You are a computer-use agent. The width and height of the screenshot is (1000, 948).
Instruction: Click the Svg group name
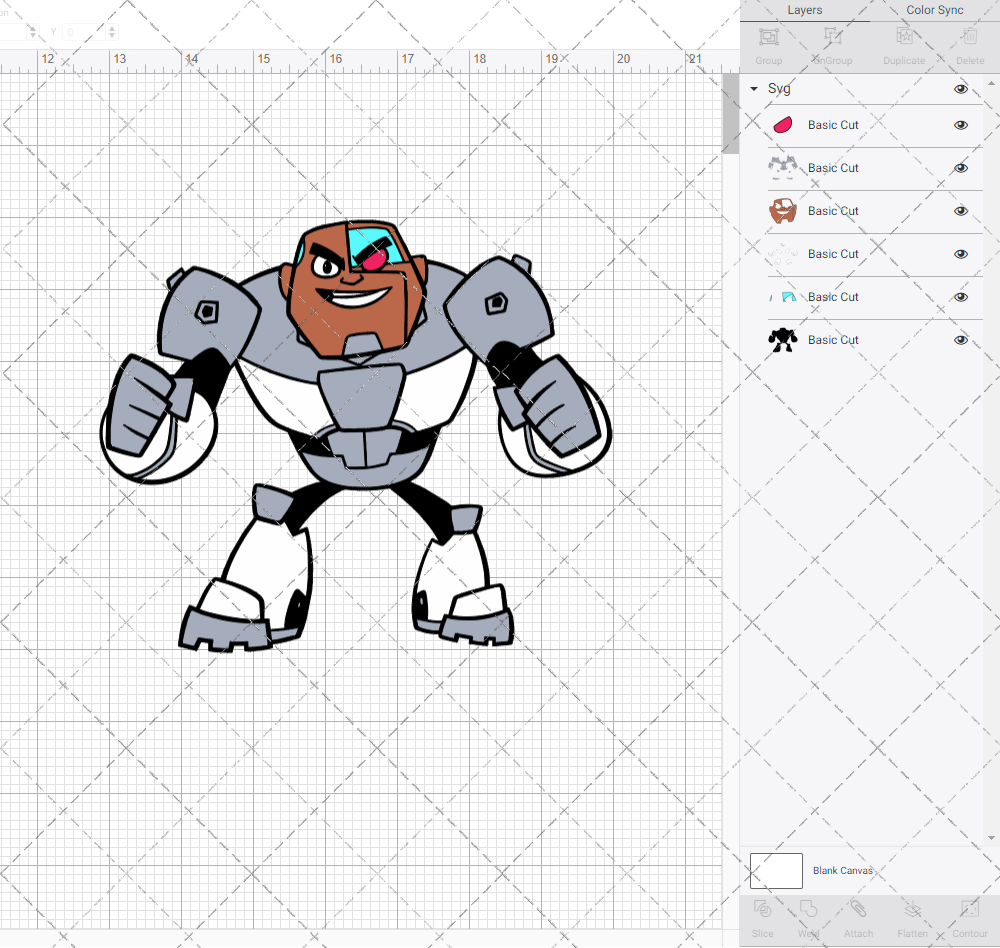(x=779, y=89)
